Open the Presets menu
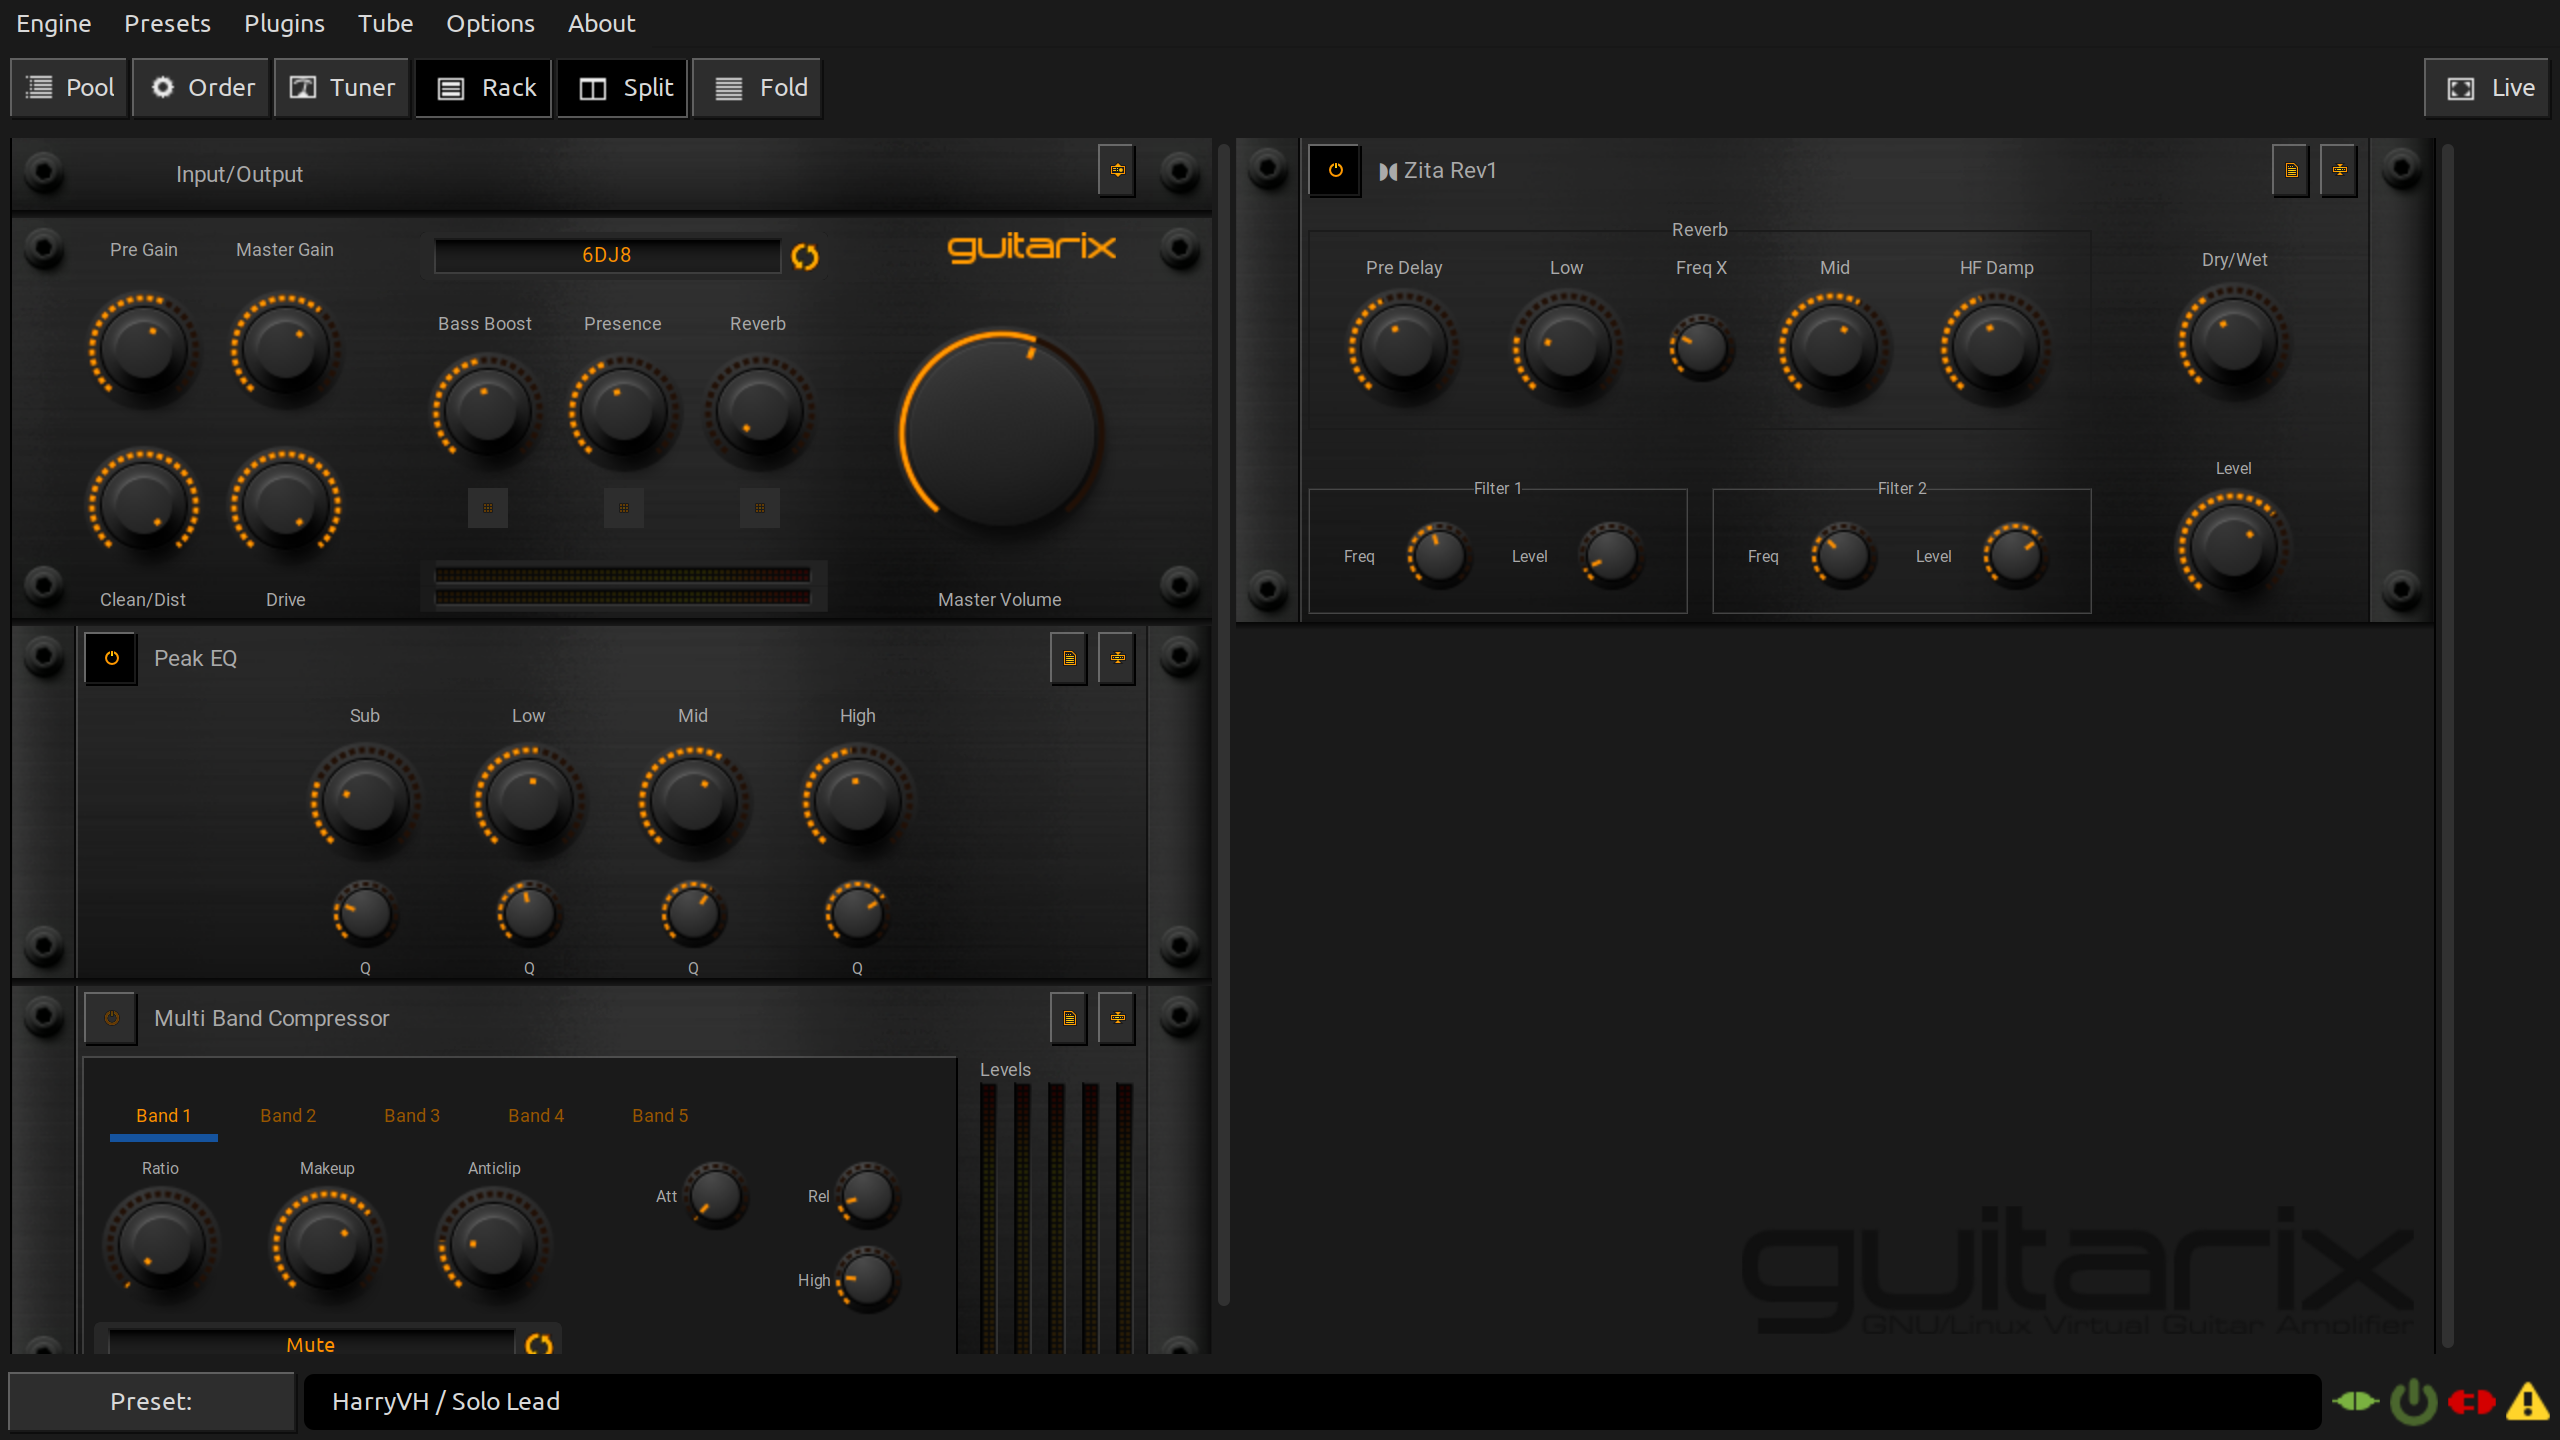Screen dimensions: 2560x1440 point(167,23)
